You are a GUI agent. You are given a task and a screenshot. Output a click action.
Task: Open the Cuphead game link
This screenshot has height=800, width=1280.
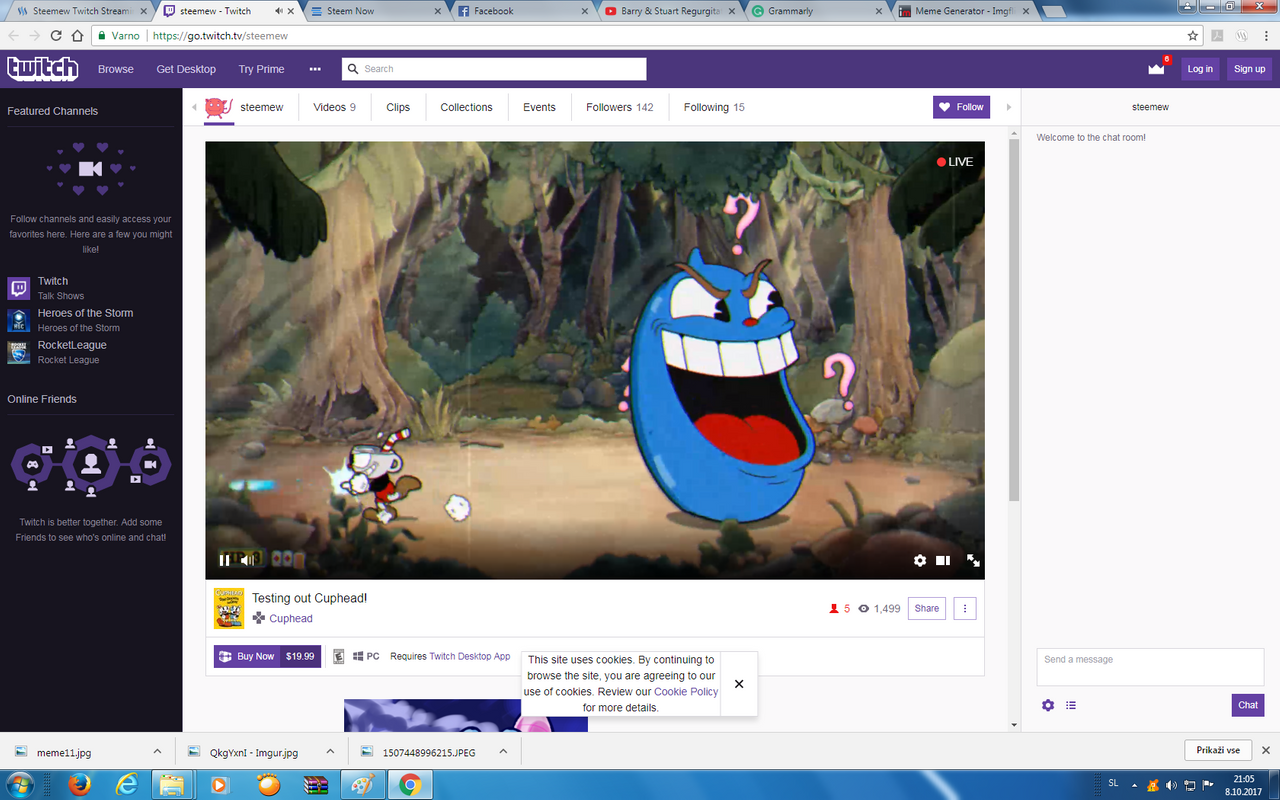click(x=291, y=618)
